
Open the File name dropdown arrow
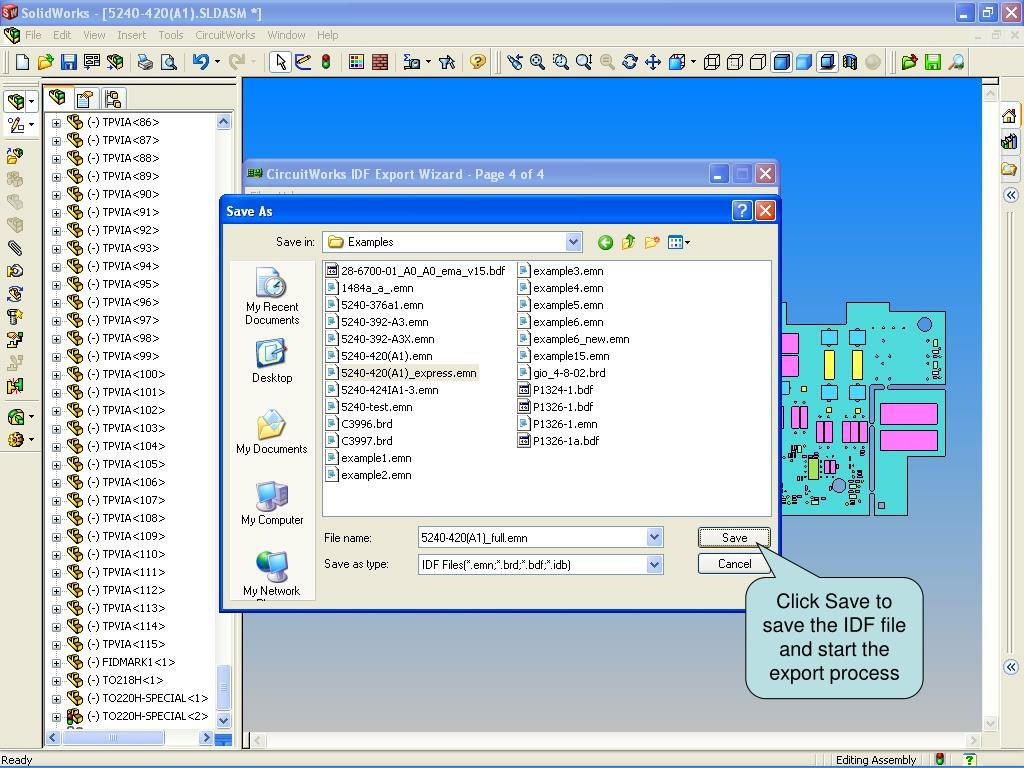tap(654, 537)
